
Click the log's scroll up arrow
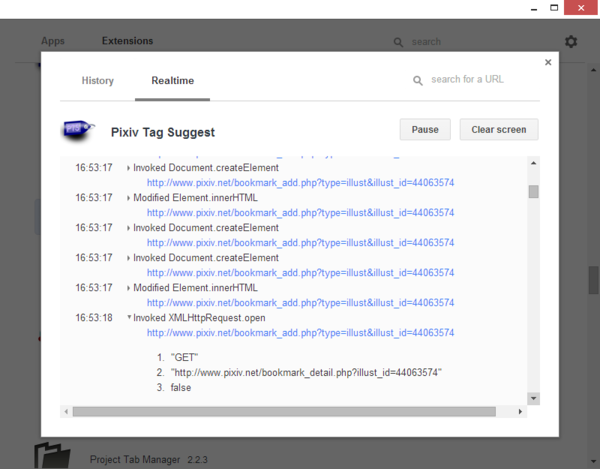(533, 163)
